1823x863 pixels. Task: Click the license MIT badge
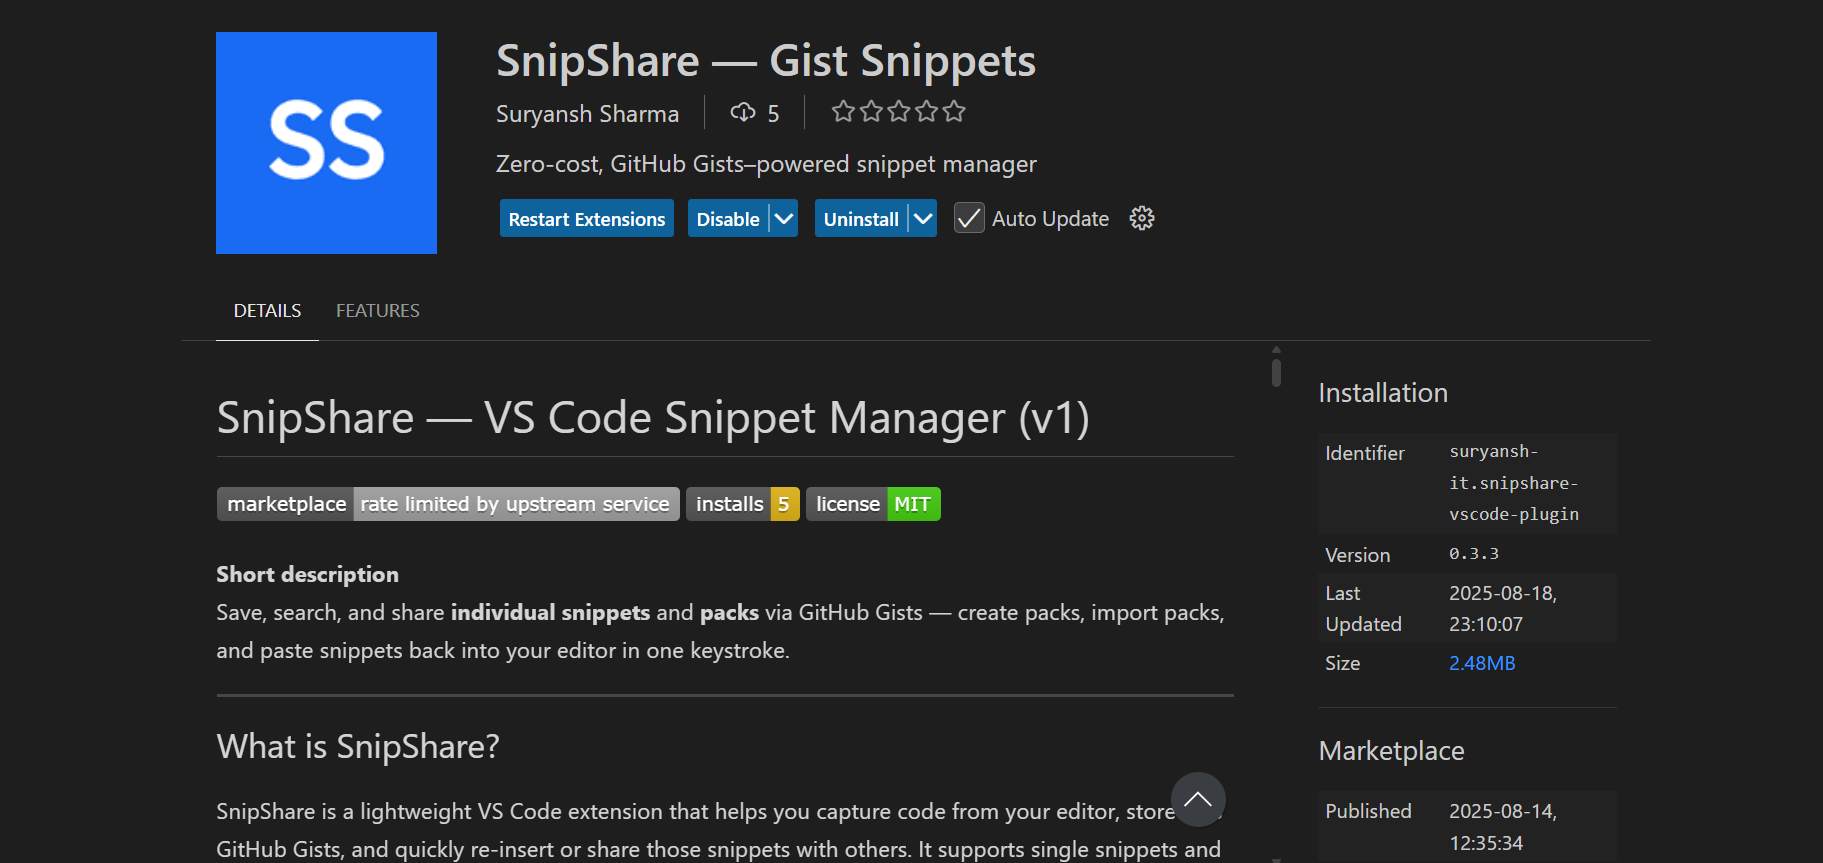click(873, 504)
